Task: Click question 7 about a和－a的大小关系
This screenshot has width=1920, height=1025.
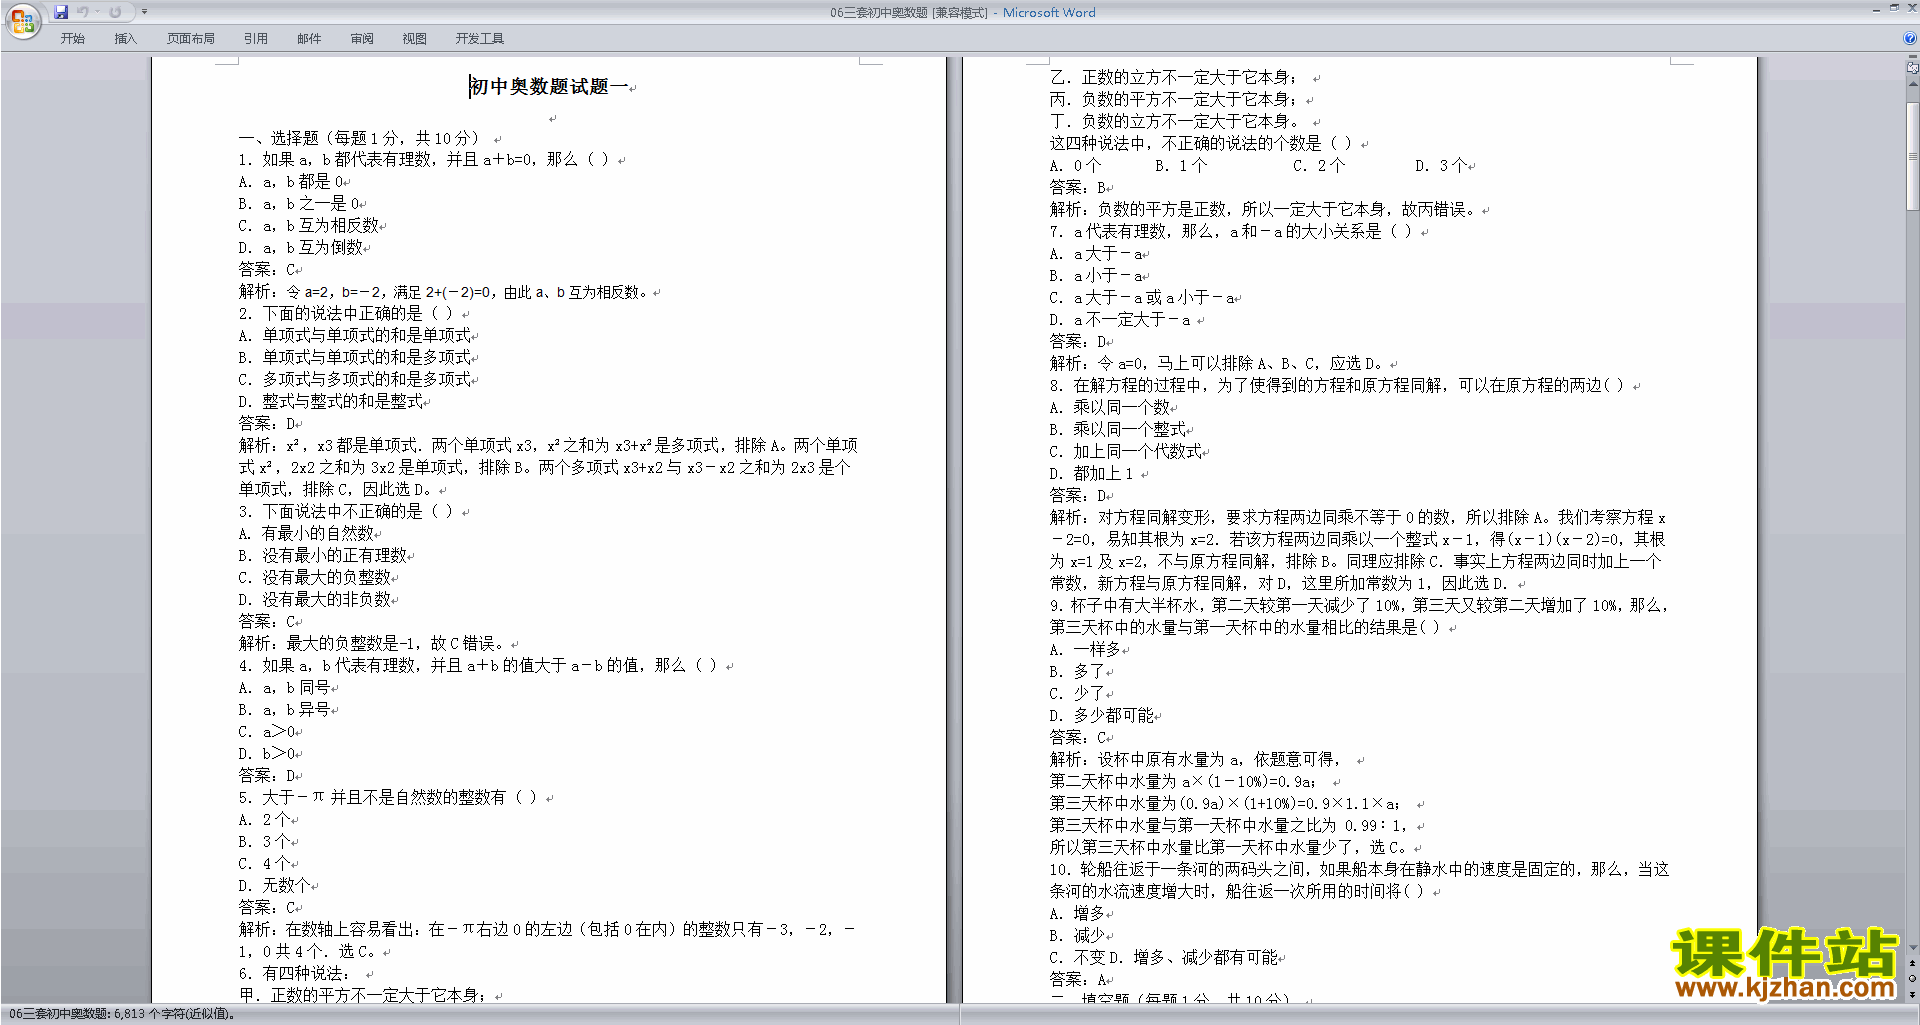Action: coord(1230,232)
